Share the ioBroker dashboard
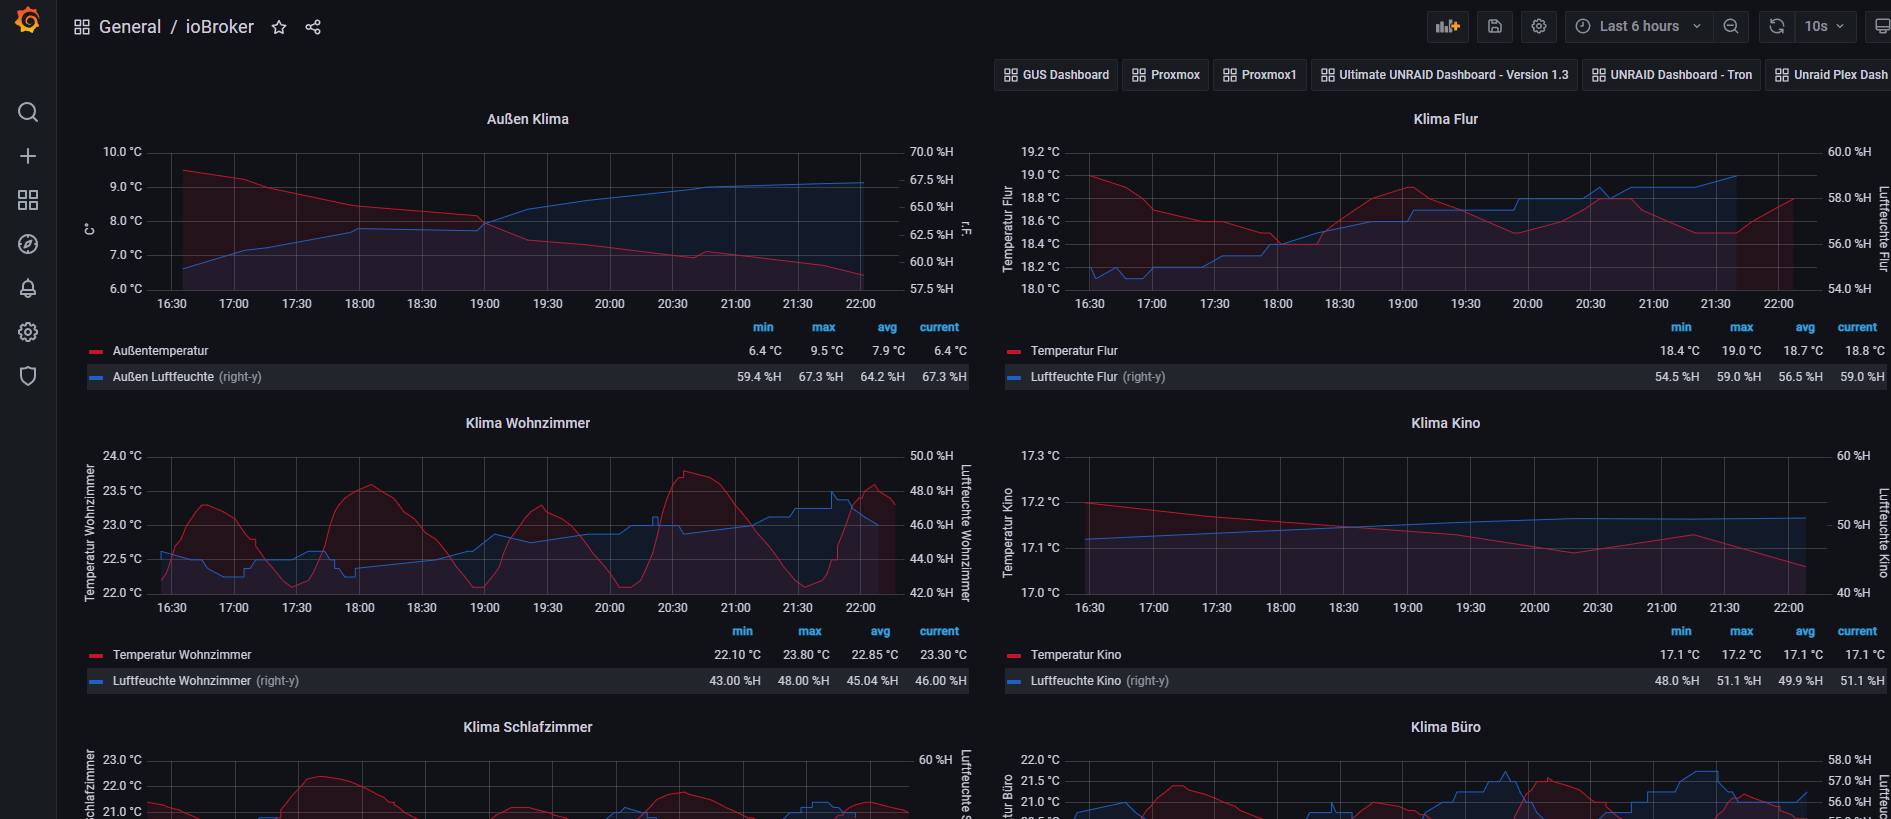 (x=313, y=27)
